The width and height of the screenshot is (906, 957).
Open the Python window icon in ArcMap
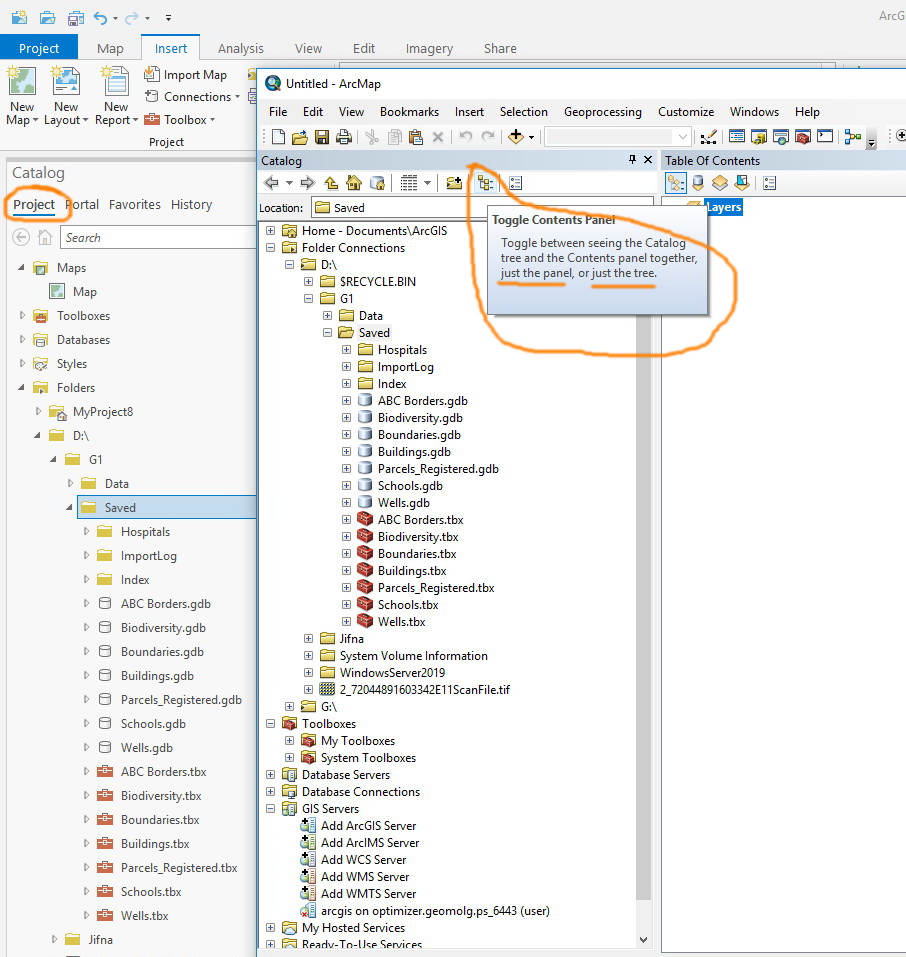[x=825, y=136]
